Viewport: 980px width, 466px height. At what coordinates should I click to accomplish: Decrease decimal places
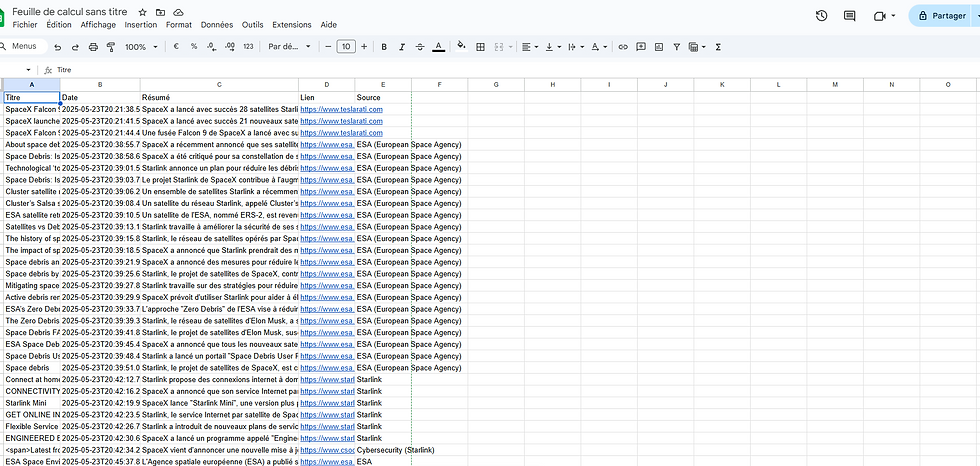211,47
